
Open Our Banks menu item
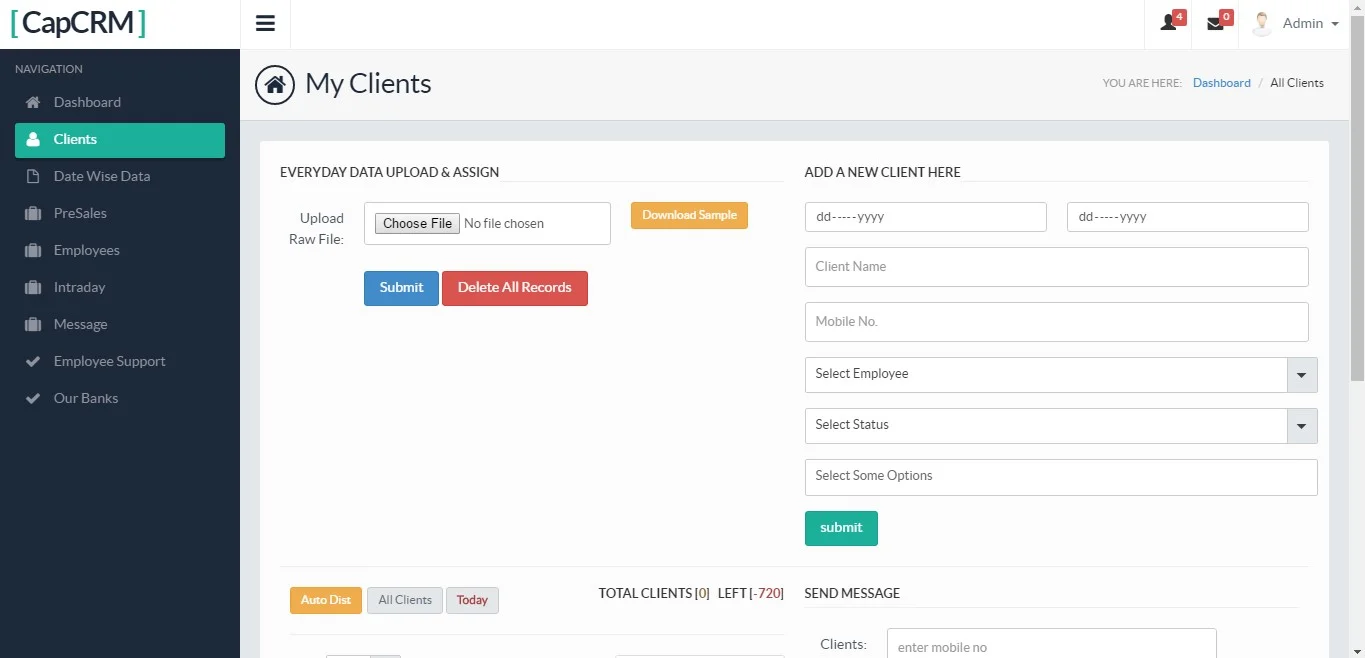[120, 398]
